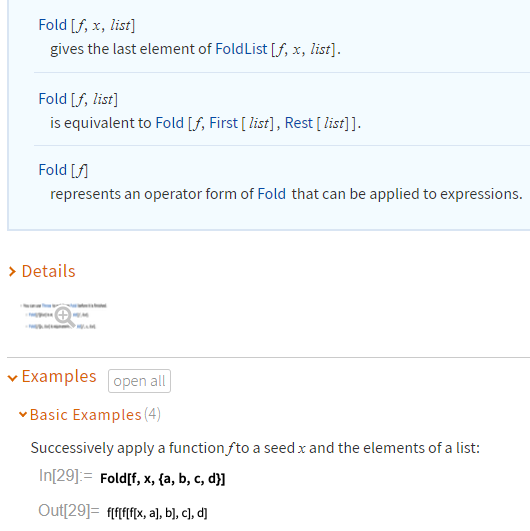Expand the Details section chevron

pyautogui.click(x=12, y=272)
